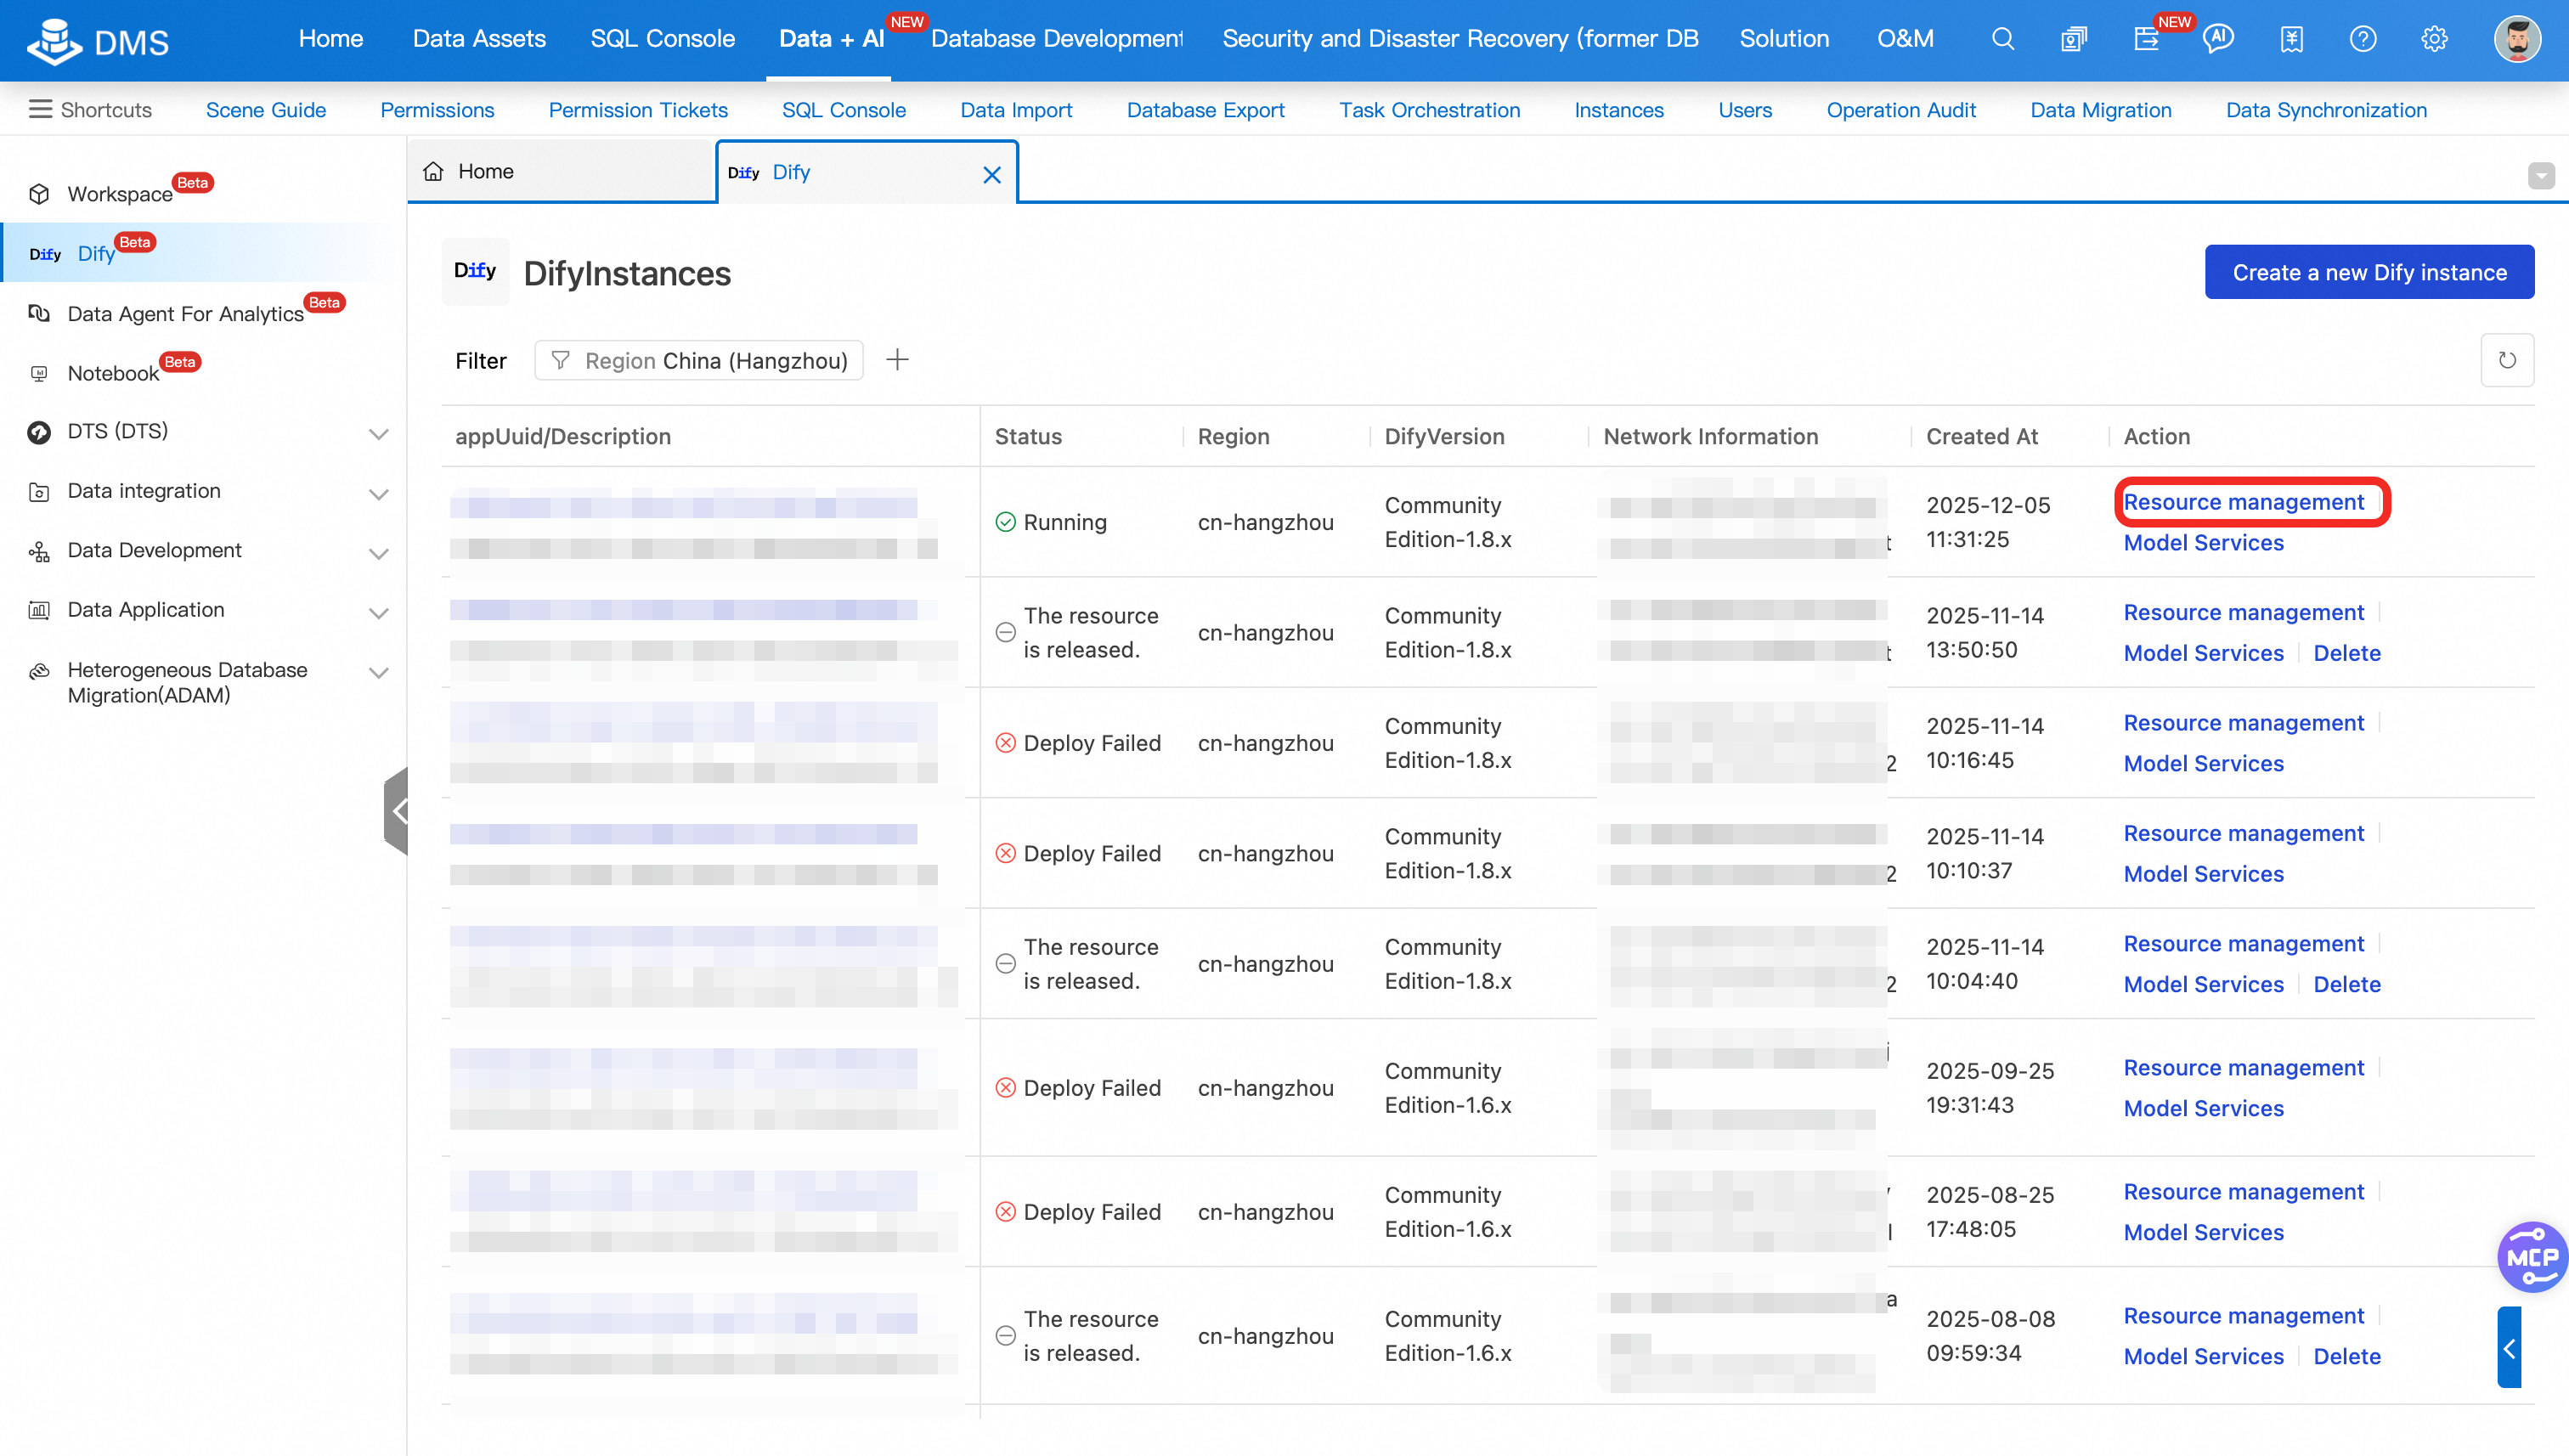
Task: Open the SQL Console top menu
Action: (662, 39)
